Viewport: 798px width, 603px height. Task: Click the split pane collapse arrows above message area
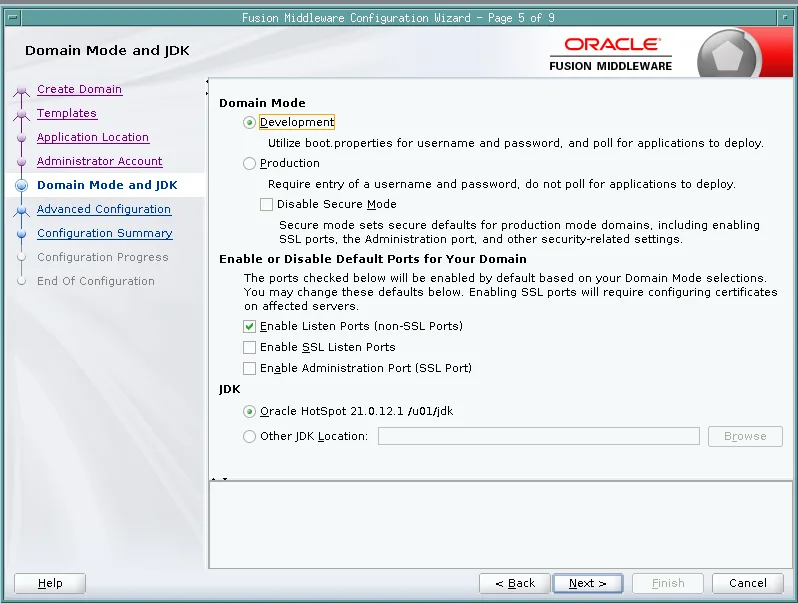pyautogui.click(x=219, y=478)
